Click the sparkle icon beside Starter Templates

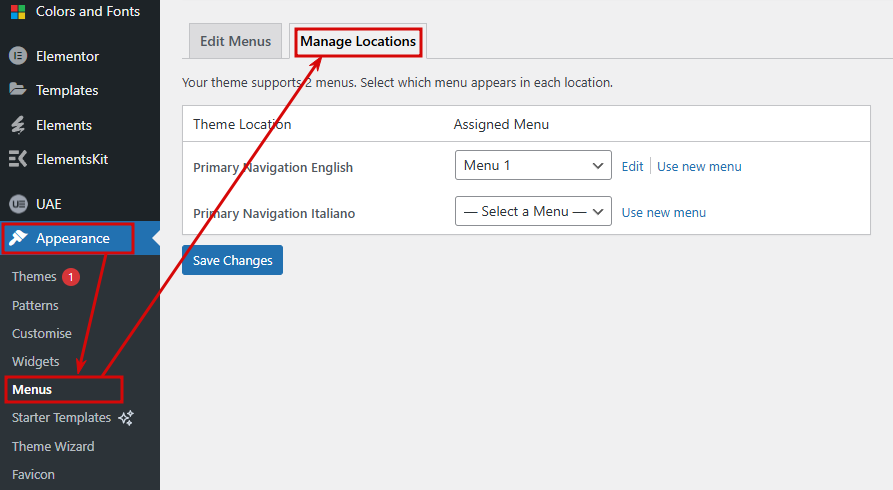(x=126, y=418)
